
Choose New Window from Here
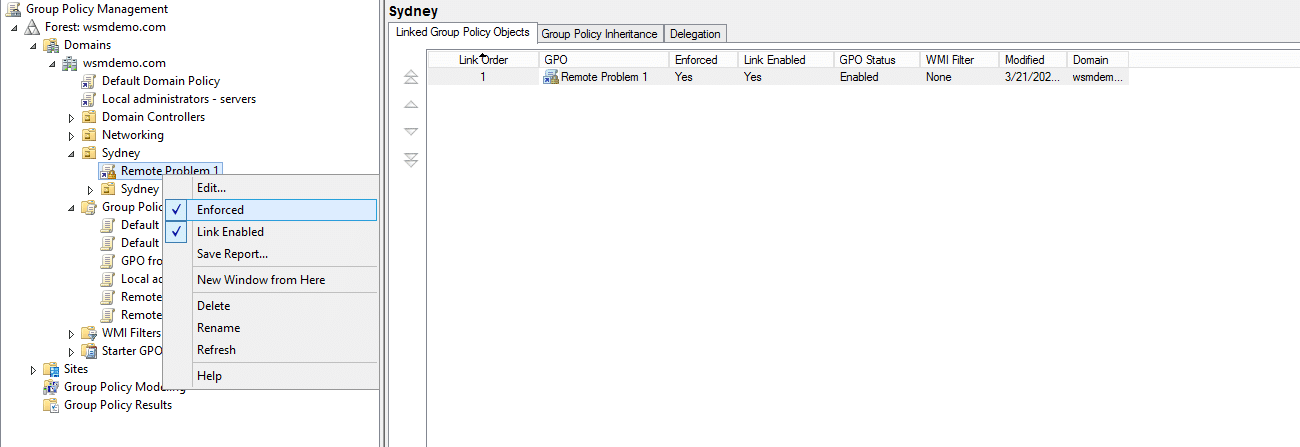(x=270, y=280)
